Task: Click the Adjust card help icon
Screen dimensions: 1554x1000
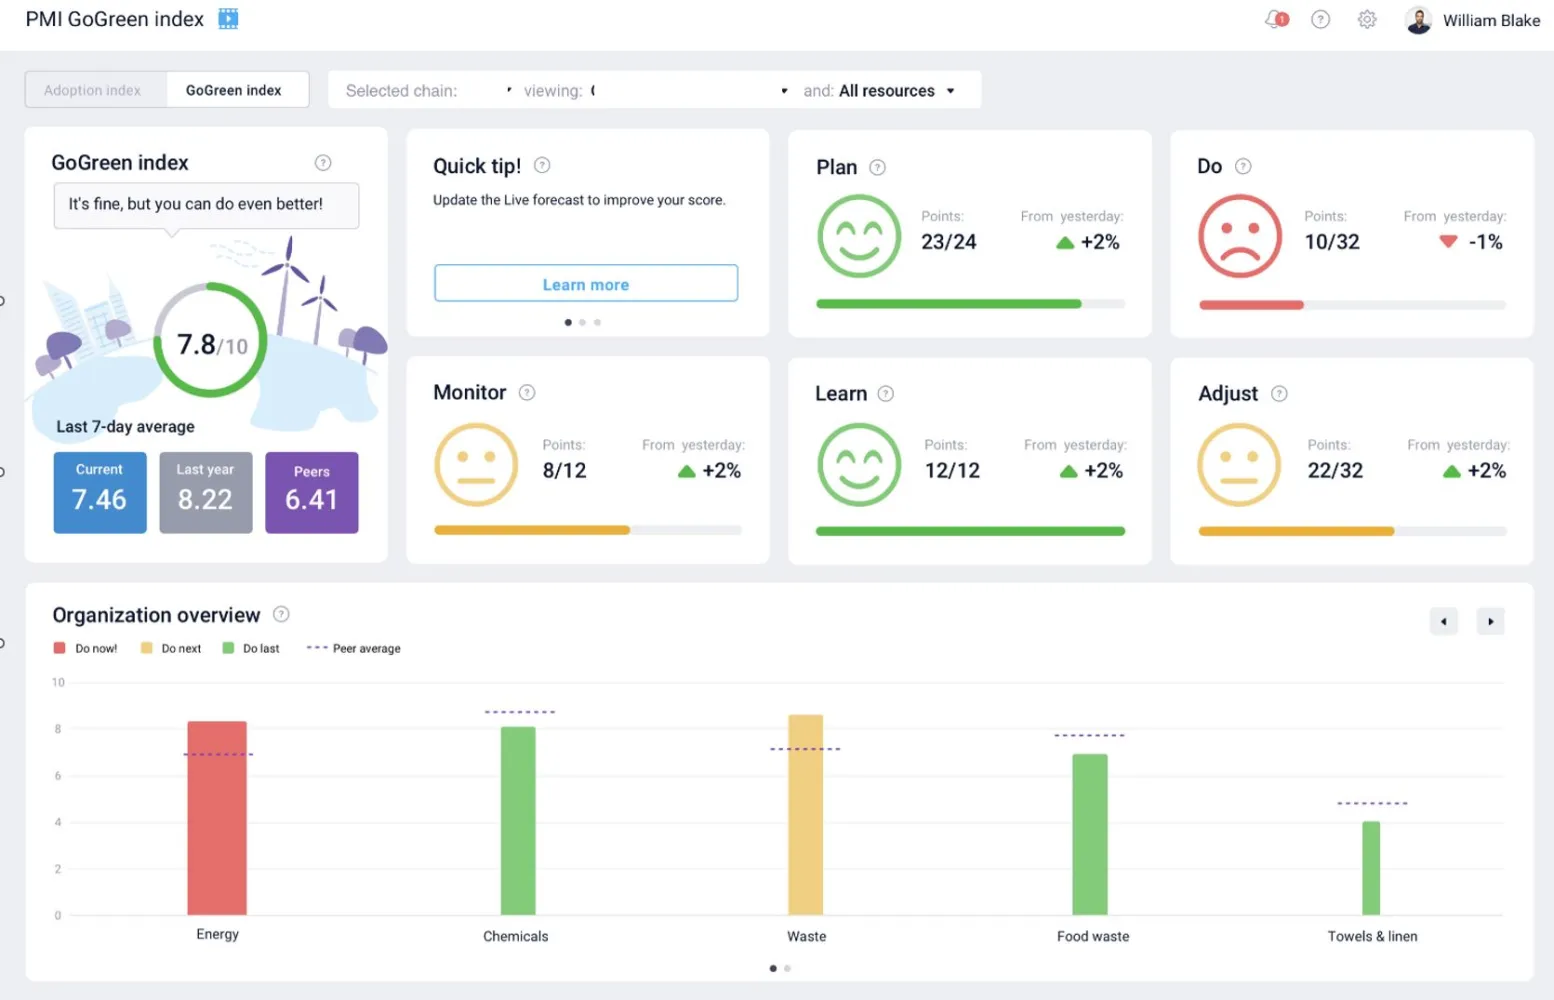Action: (x=1279, y=393)
